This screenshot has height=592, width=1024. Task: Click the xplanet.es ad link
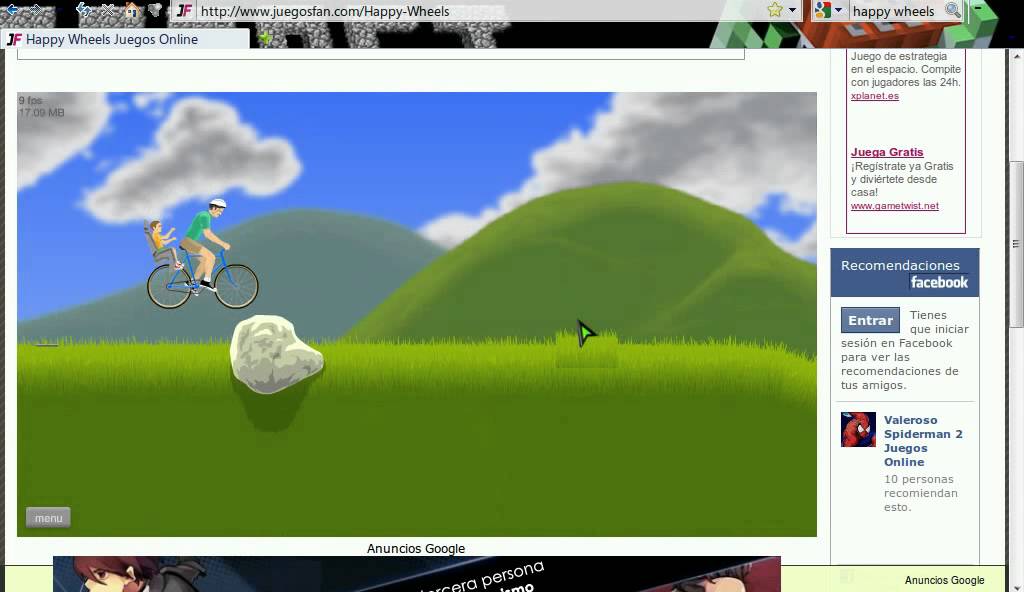click(874, 96)
